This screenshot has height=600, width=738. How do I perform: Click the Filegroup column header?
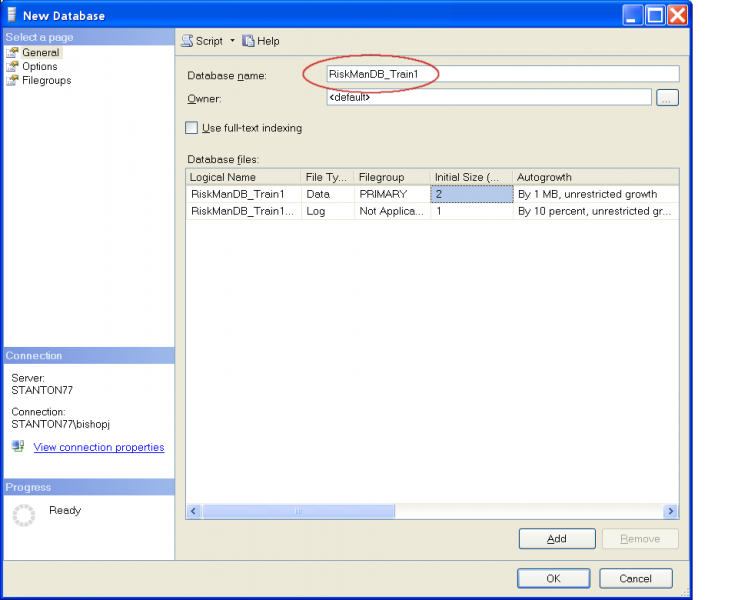tap(392, 177)
